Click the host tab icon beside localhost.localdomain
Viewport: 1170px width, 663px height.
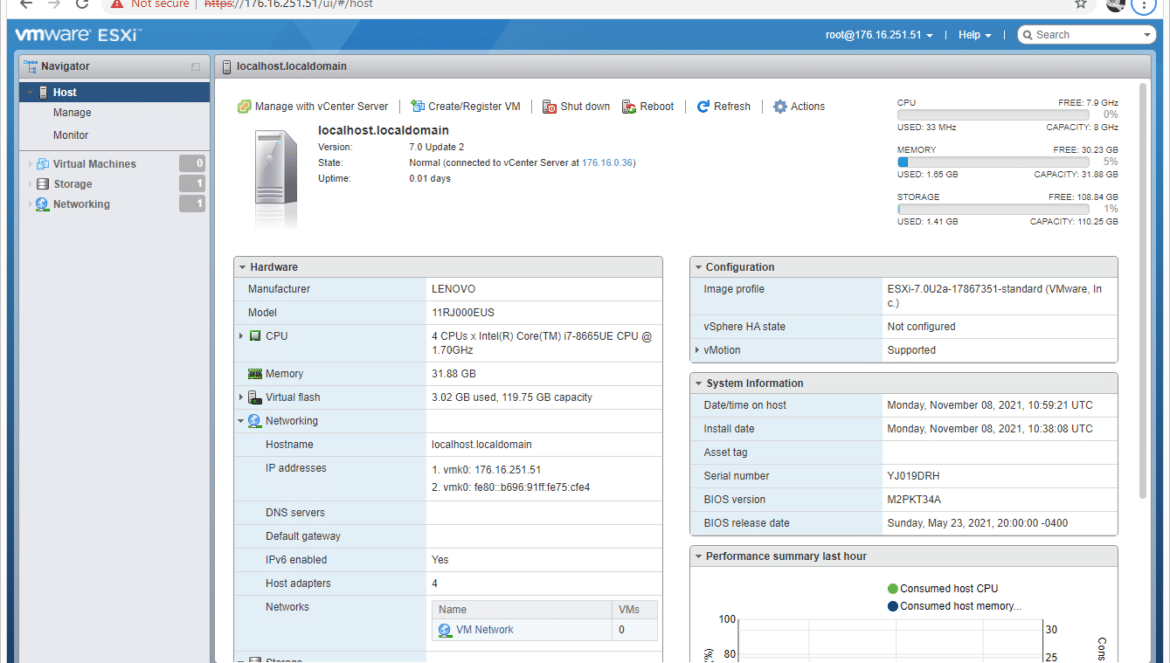(x=227, y=66)
